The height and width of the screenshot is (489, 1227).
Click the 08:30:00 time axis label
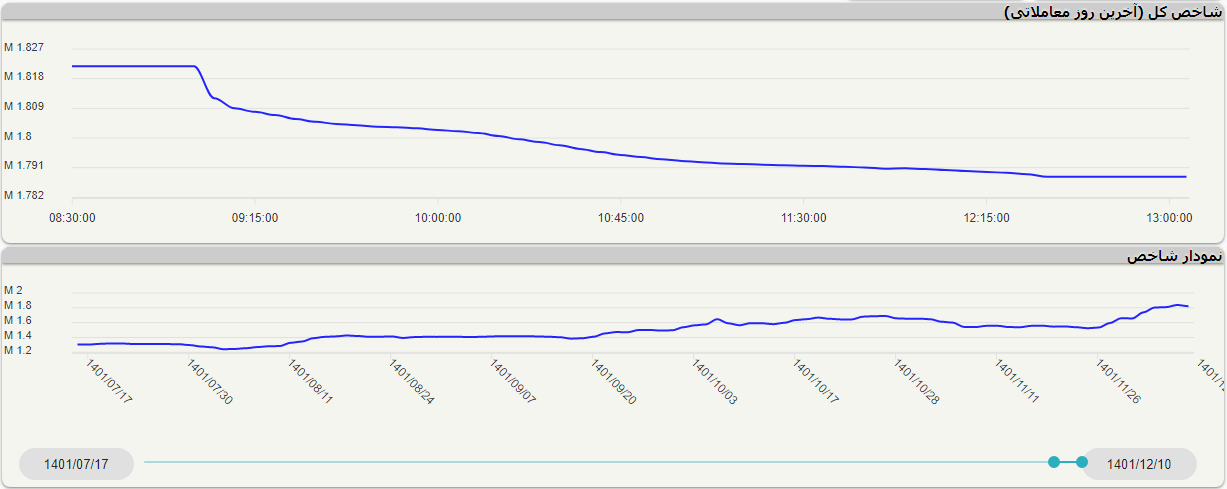tap(73, 217)
